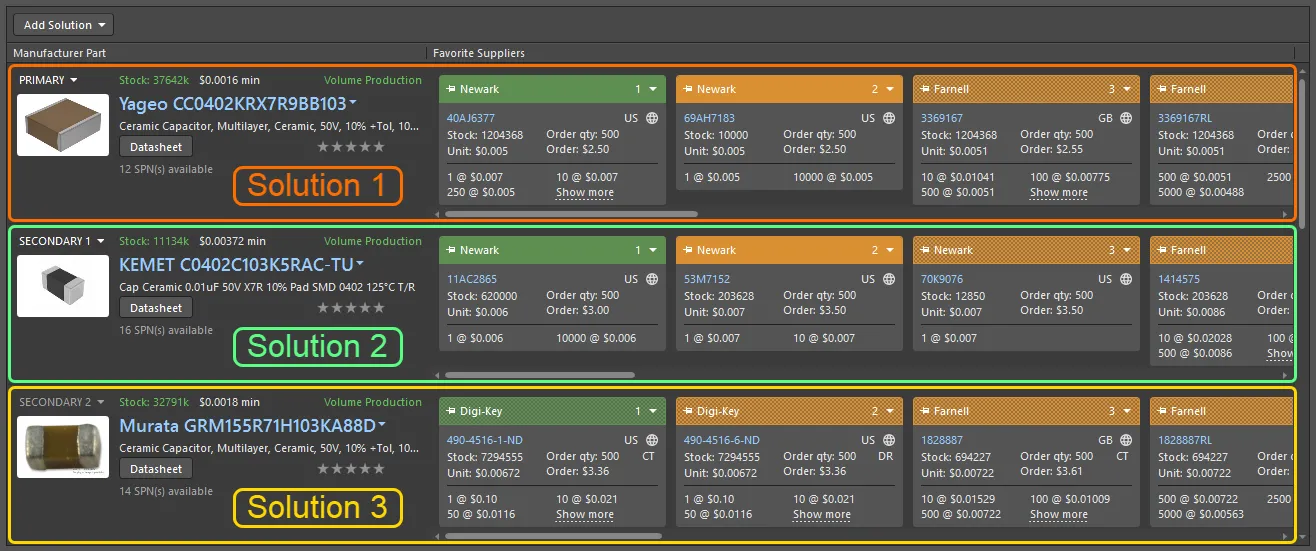Image resolution: width=1316 pixels, height=551 pixels.
Task: Rate the KEMET part using its stars
Action: point(351,308)
